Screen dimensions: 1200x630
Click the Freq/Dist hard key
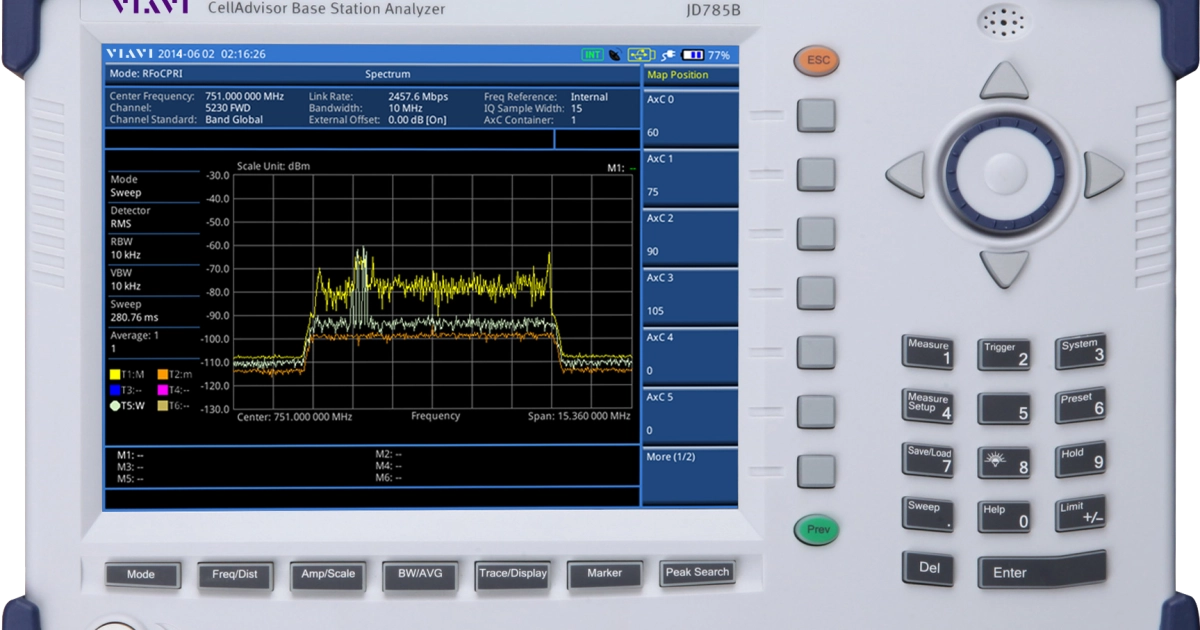(235, 575)
